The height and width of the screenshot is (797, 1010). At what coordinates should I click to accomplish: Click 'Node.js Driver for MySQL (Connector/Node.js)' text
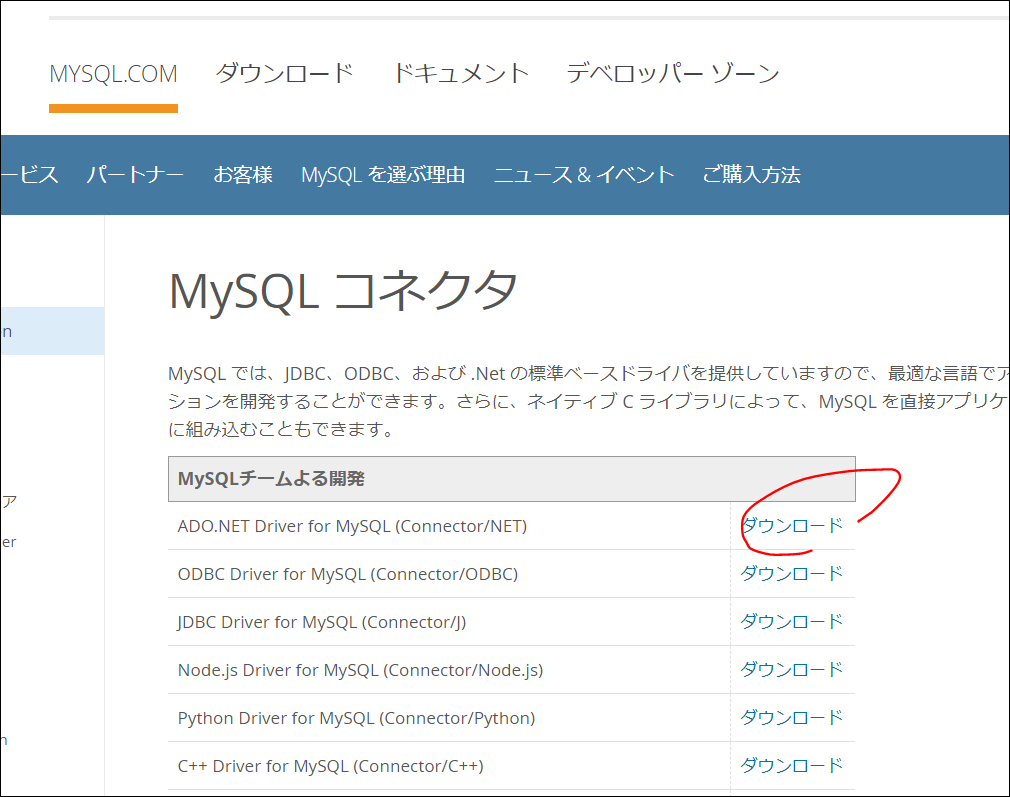tap(361, 670)
